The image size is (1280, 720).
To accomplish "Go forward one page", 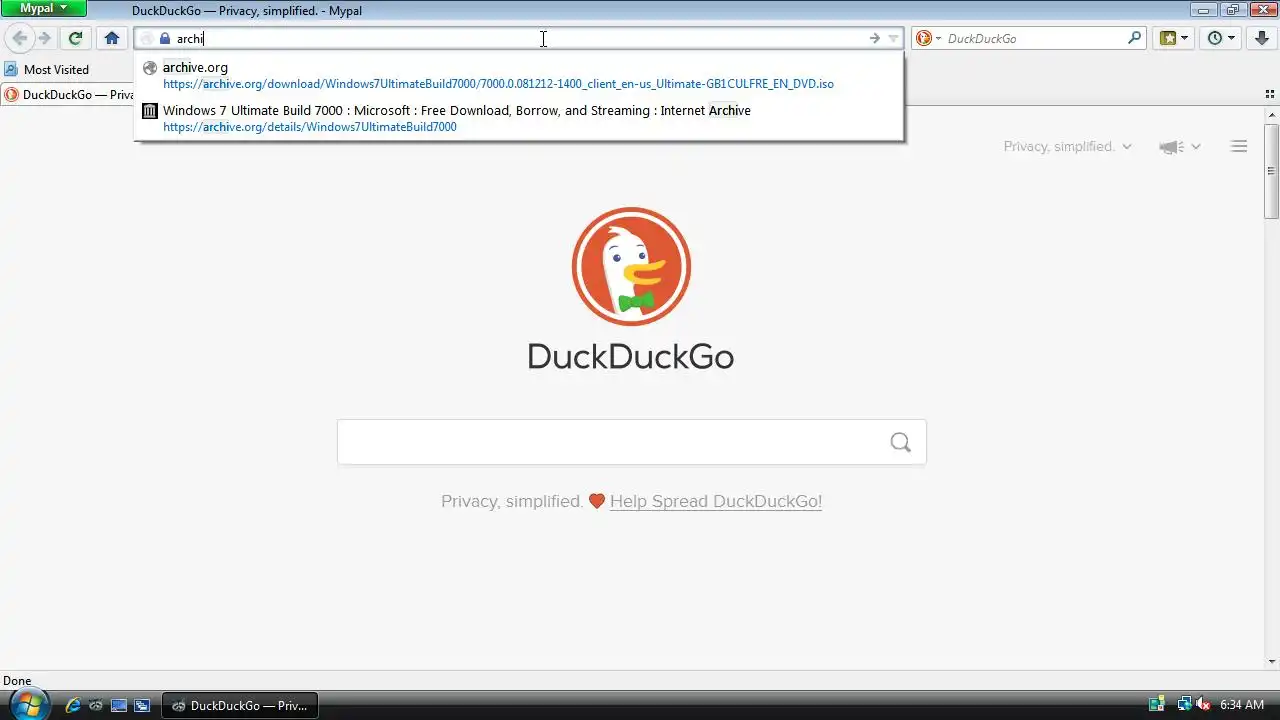I will tap(44, 38).
